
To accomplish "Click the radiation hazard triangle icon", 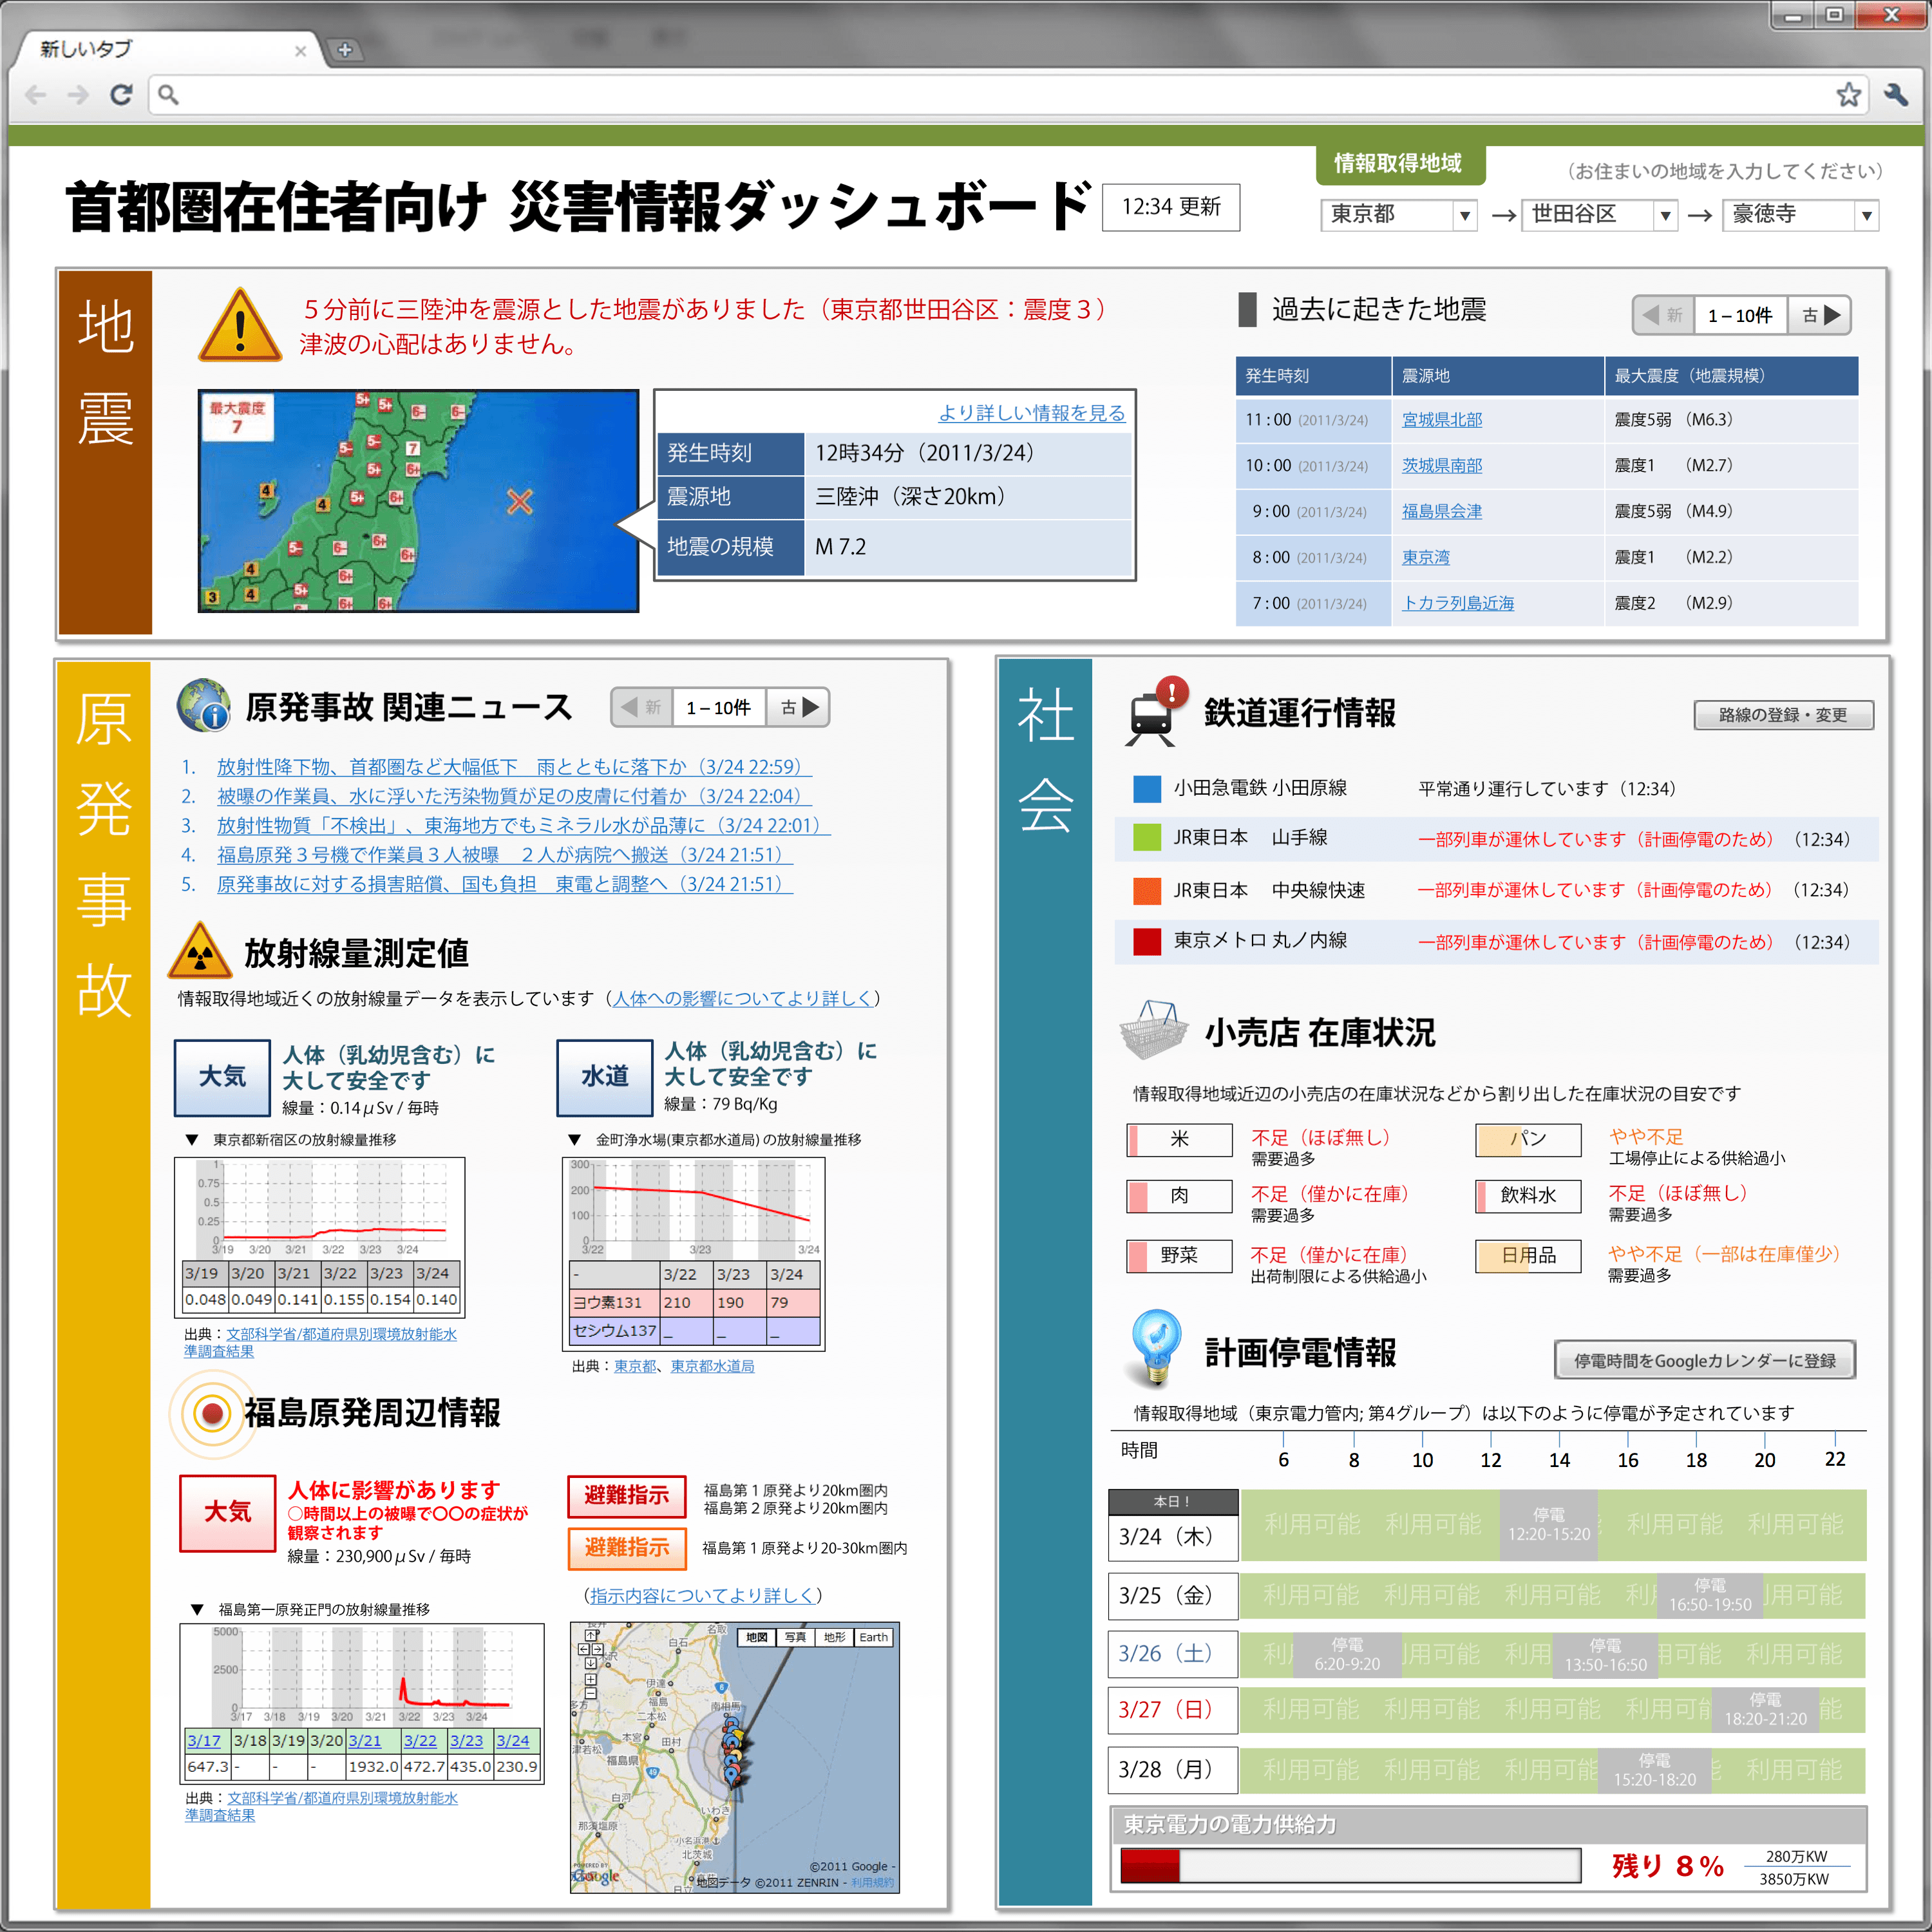I will point(200,950).
